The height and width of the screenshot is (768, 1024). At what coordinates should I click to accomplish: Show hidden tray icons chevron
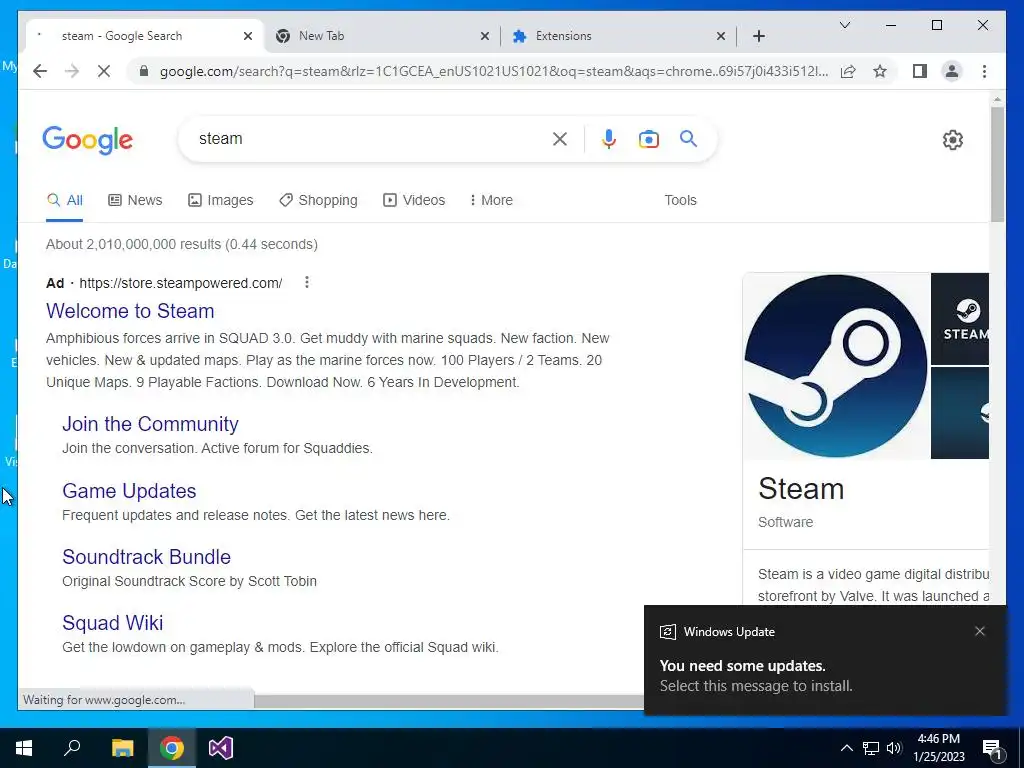846,748
